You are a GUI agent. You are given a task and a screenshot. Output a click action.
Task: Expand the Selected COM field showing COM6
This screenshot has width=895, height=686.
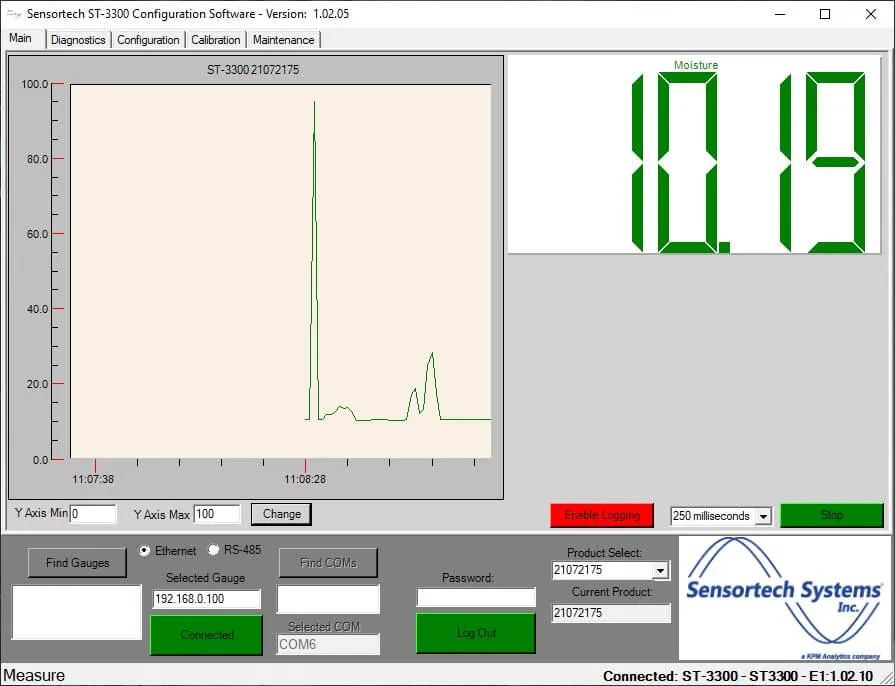point(327,644)
